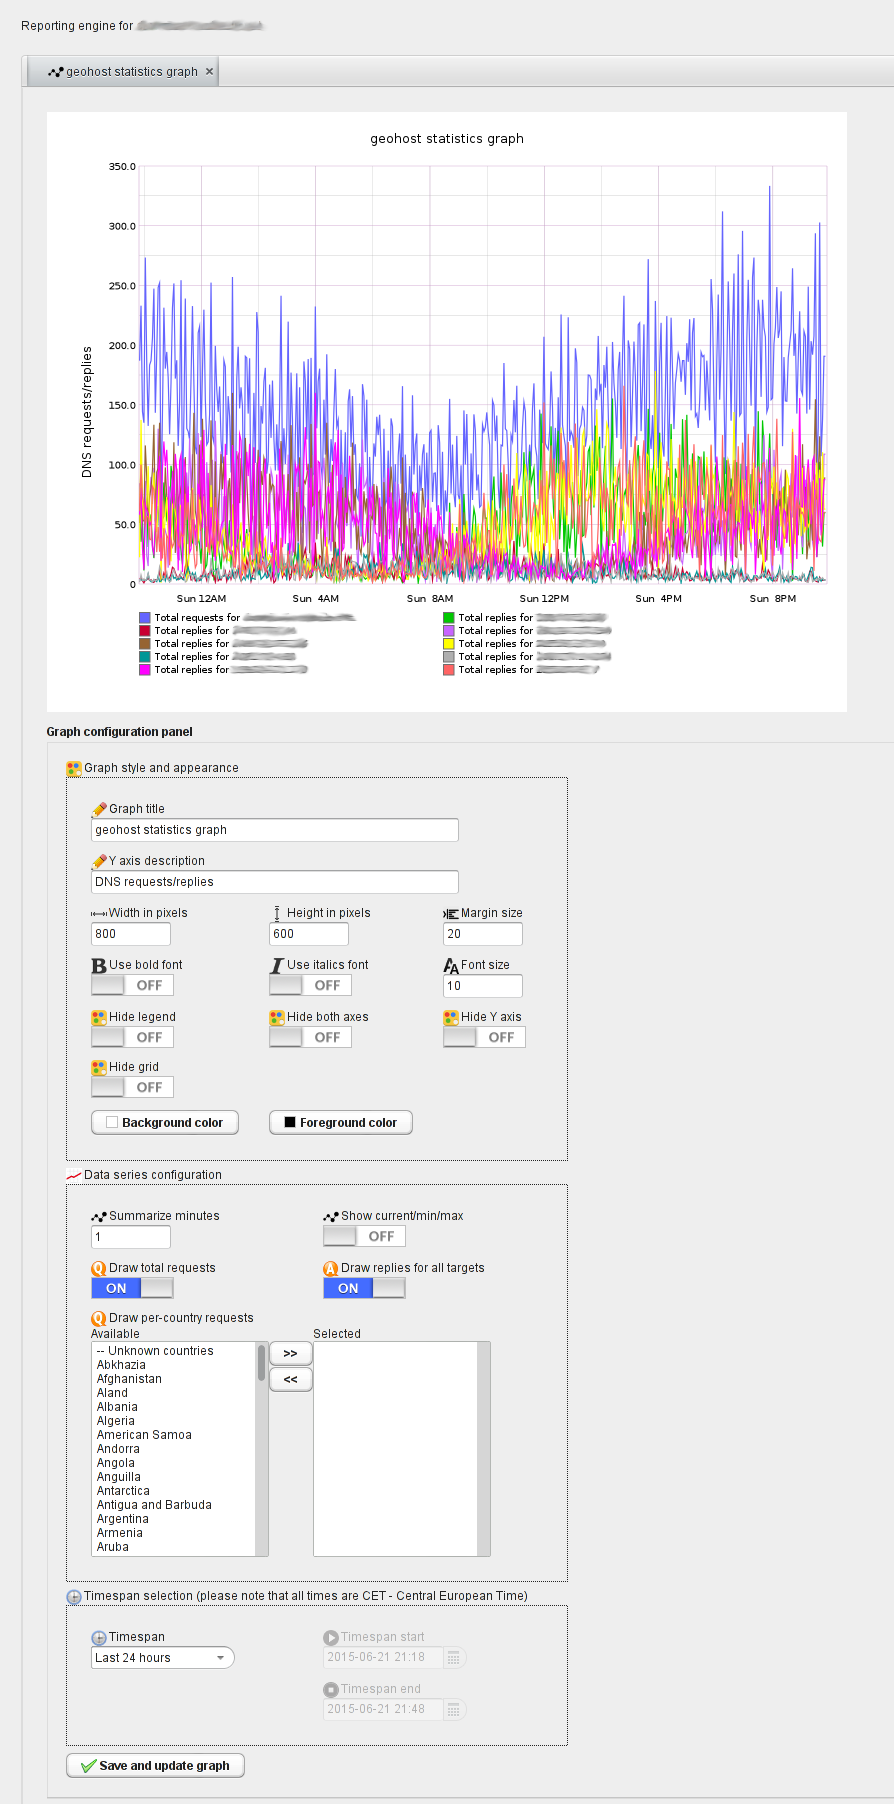Click the Hide both axes palette icon
Viewport: 894px width, 1804px height.
[277, 1018]
